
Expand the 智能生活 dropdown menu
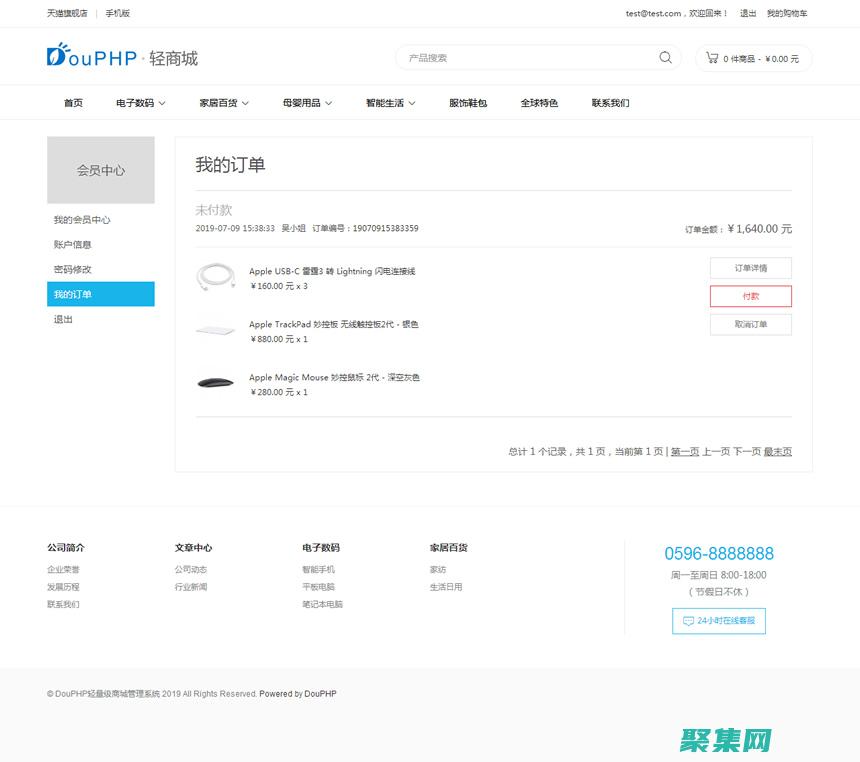tap(390, 103)
